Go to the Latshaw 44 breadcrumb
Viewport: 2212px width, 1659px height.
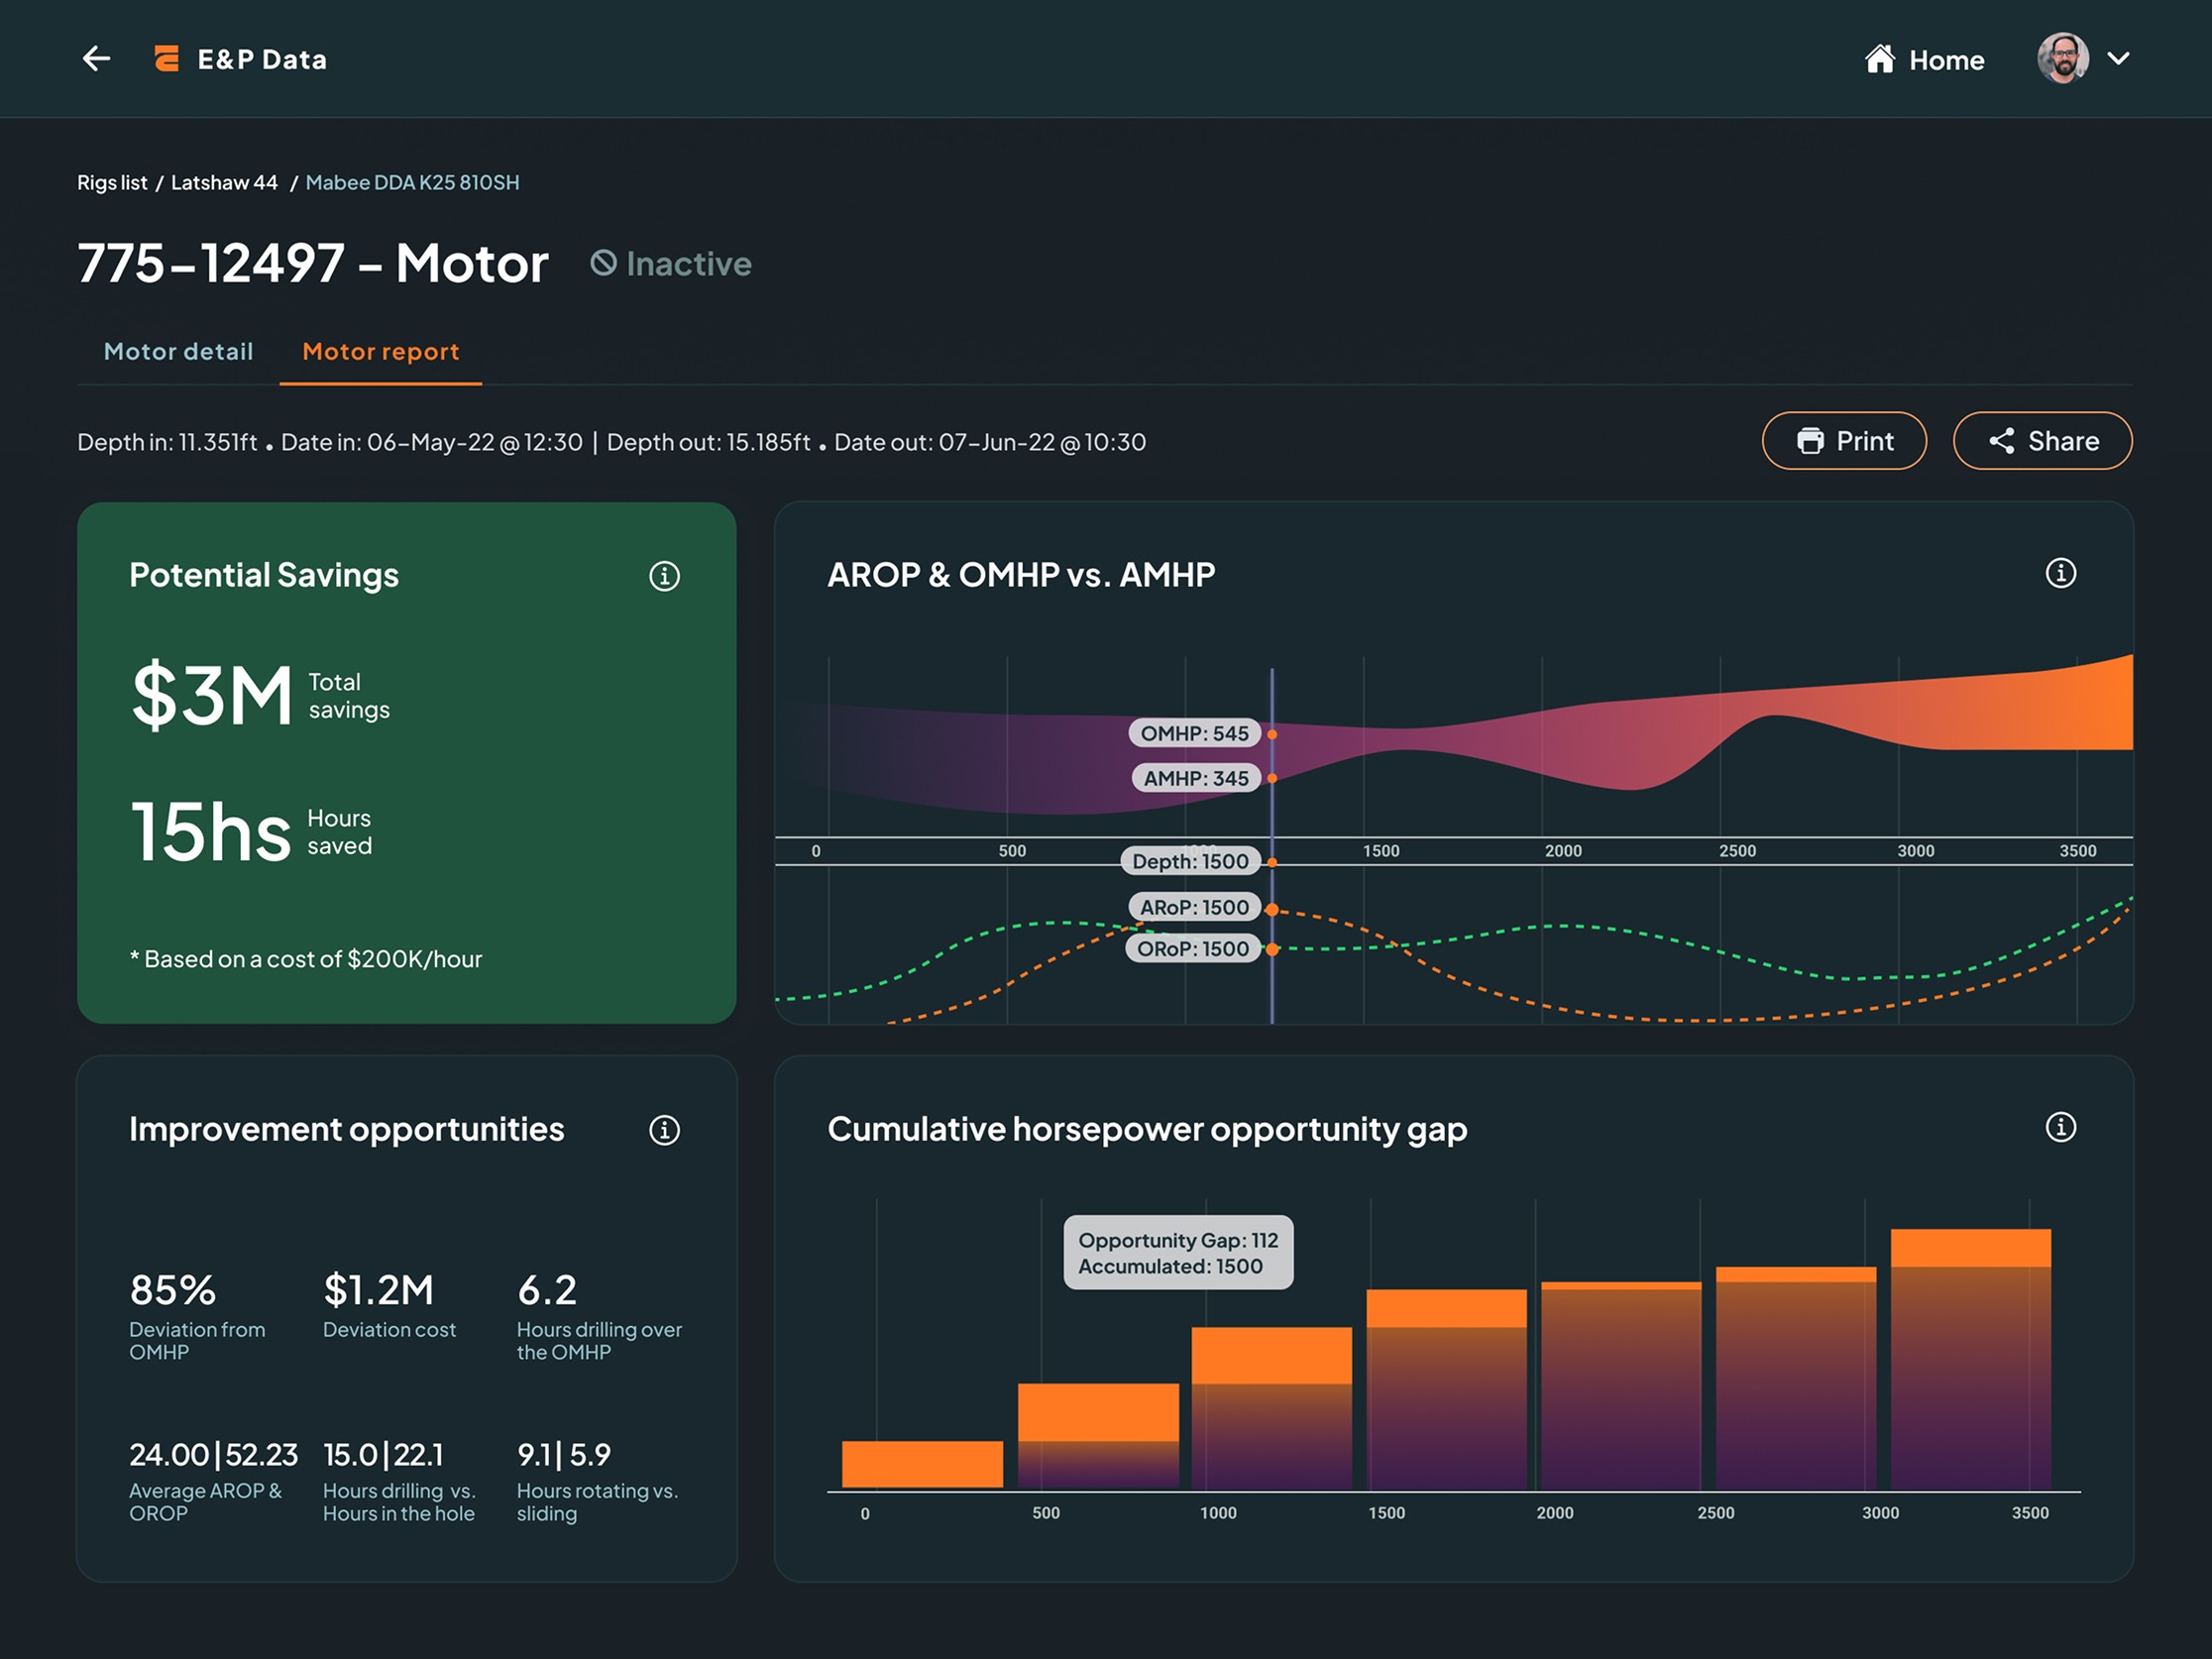(x=224, y=183)
